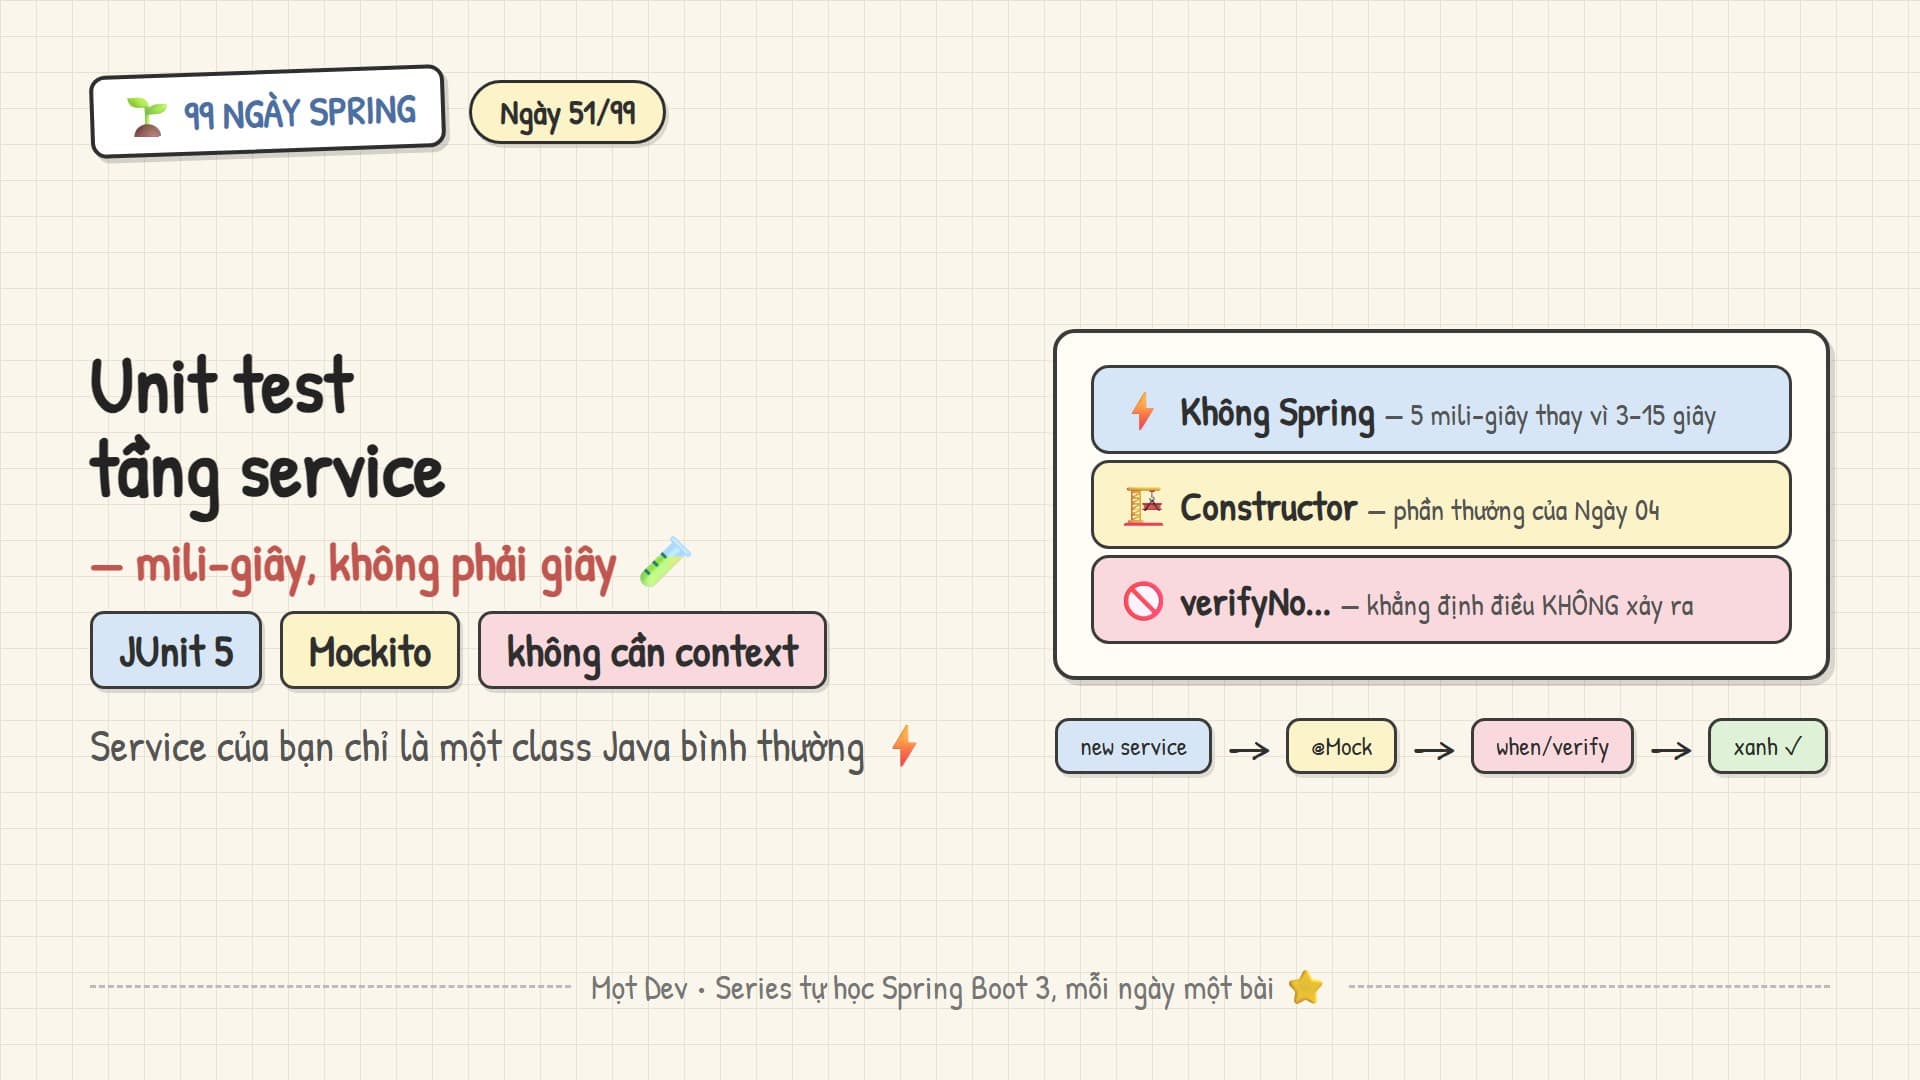Click the text 'khẳng định điều KHÔNG xảy ra'
Image resolution: width=1920 pixels, height=1080 pixels.
click(1530, 606)
